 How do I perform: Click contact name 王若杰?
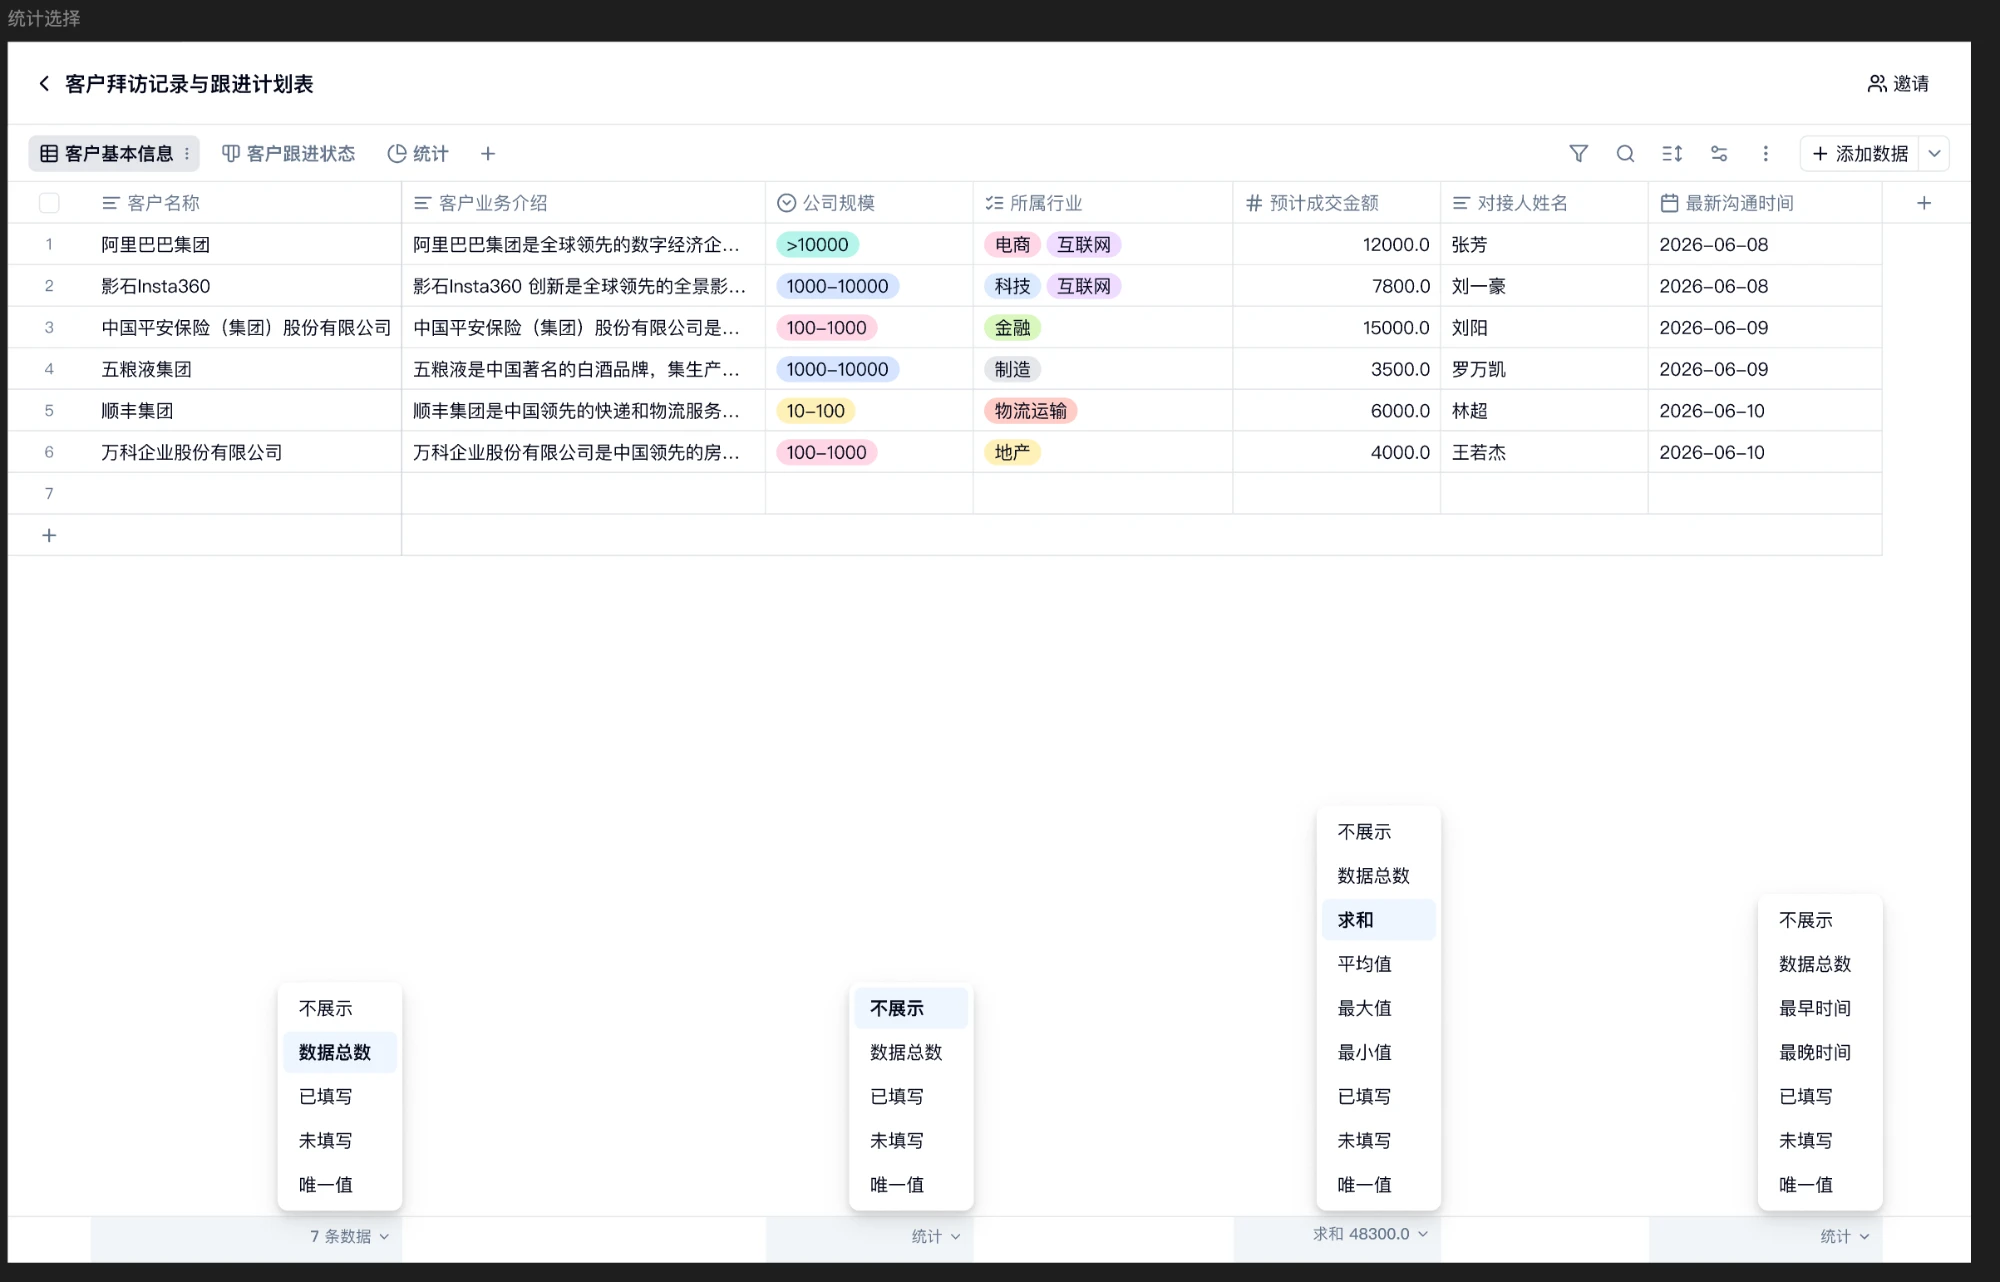point(1478,452)
